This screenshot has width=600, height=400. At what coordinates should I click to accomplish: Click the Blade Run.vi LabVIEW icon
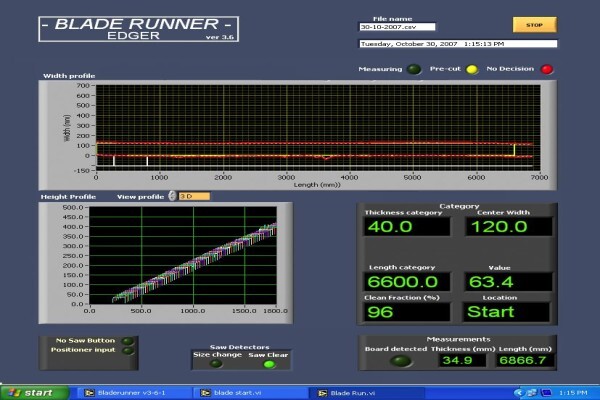322,393
